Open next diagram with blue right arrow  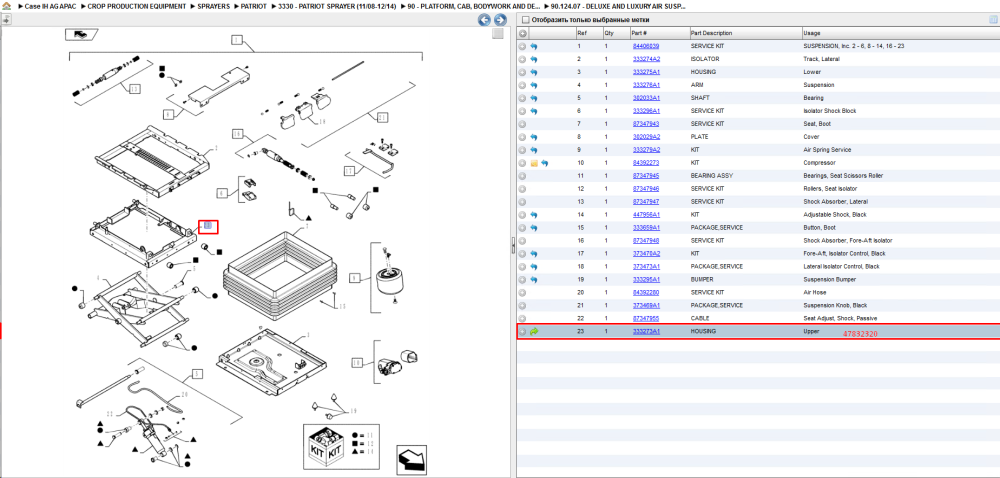point(500,20)
